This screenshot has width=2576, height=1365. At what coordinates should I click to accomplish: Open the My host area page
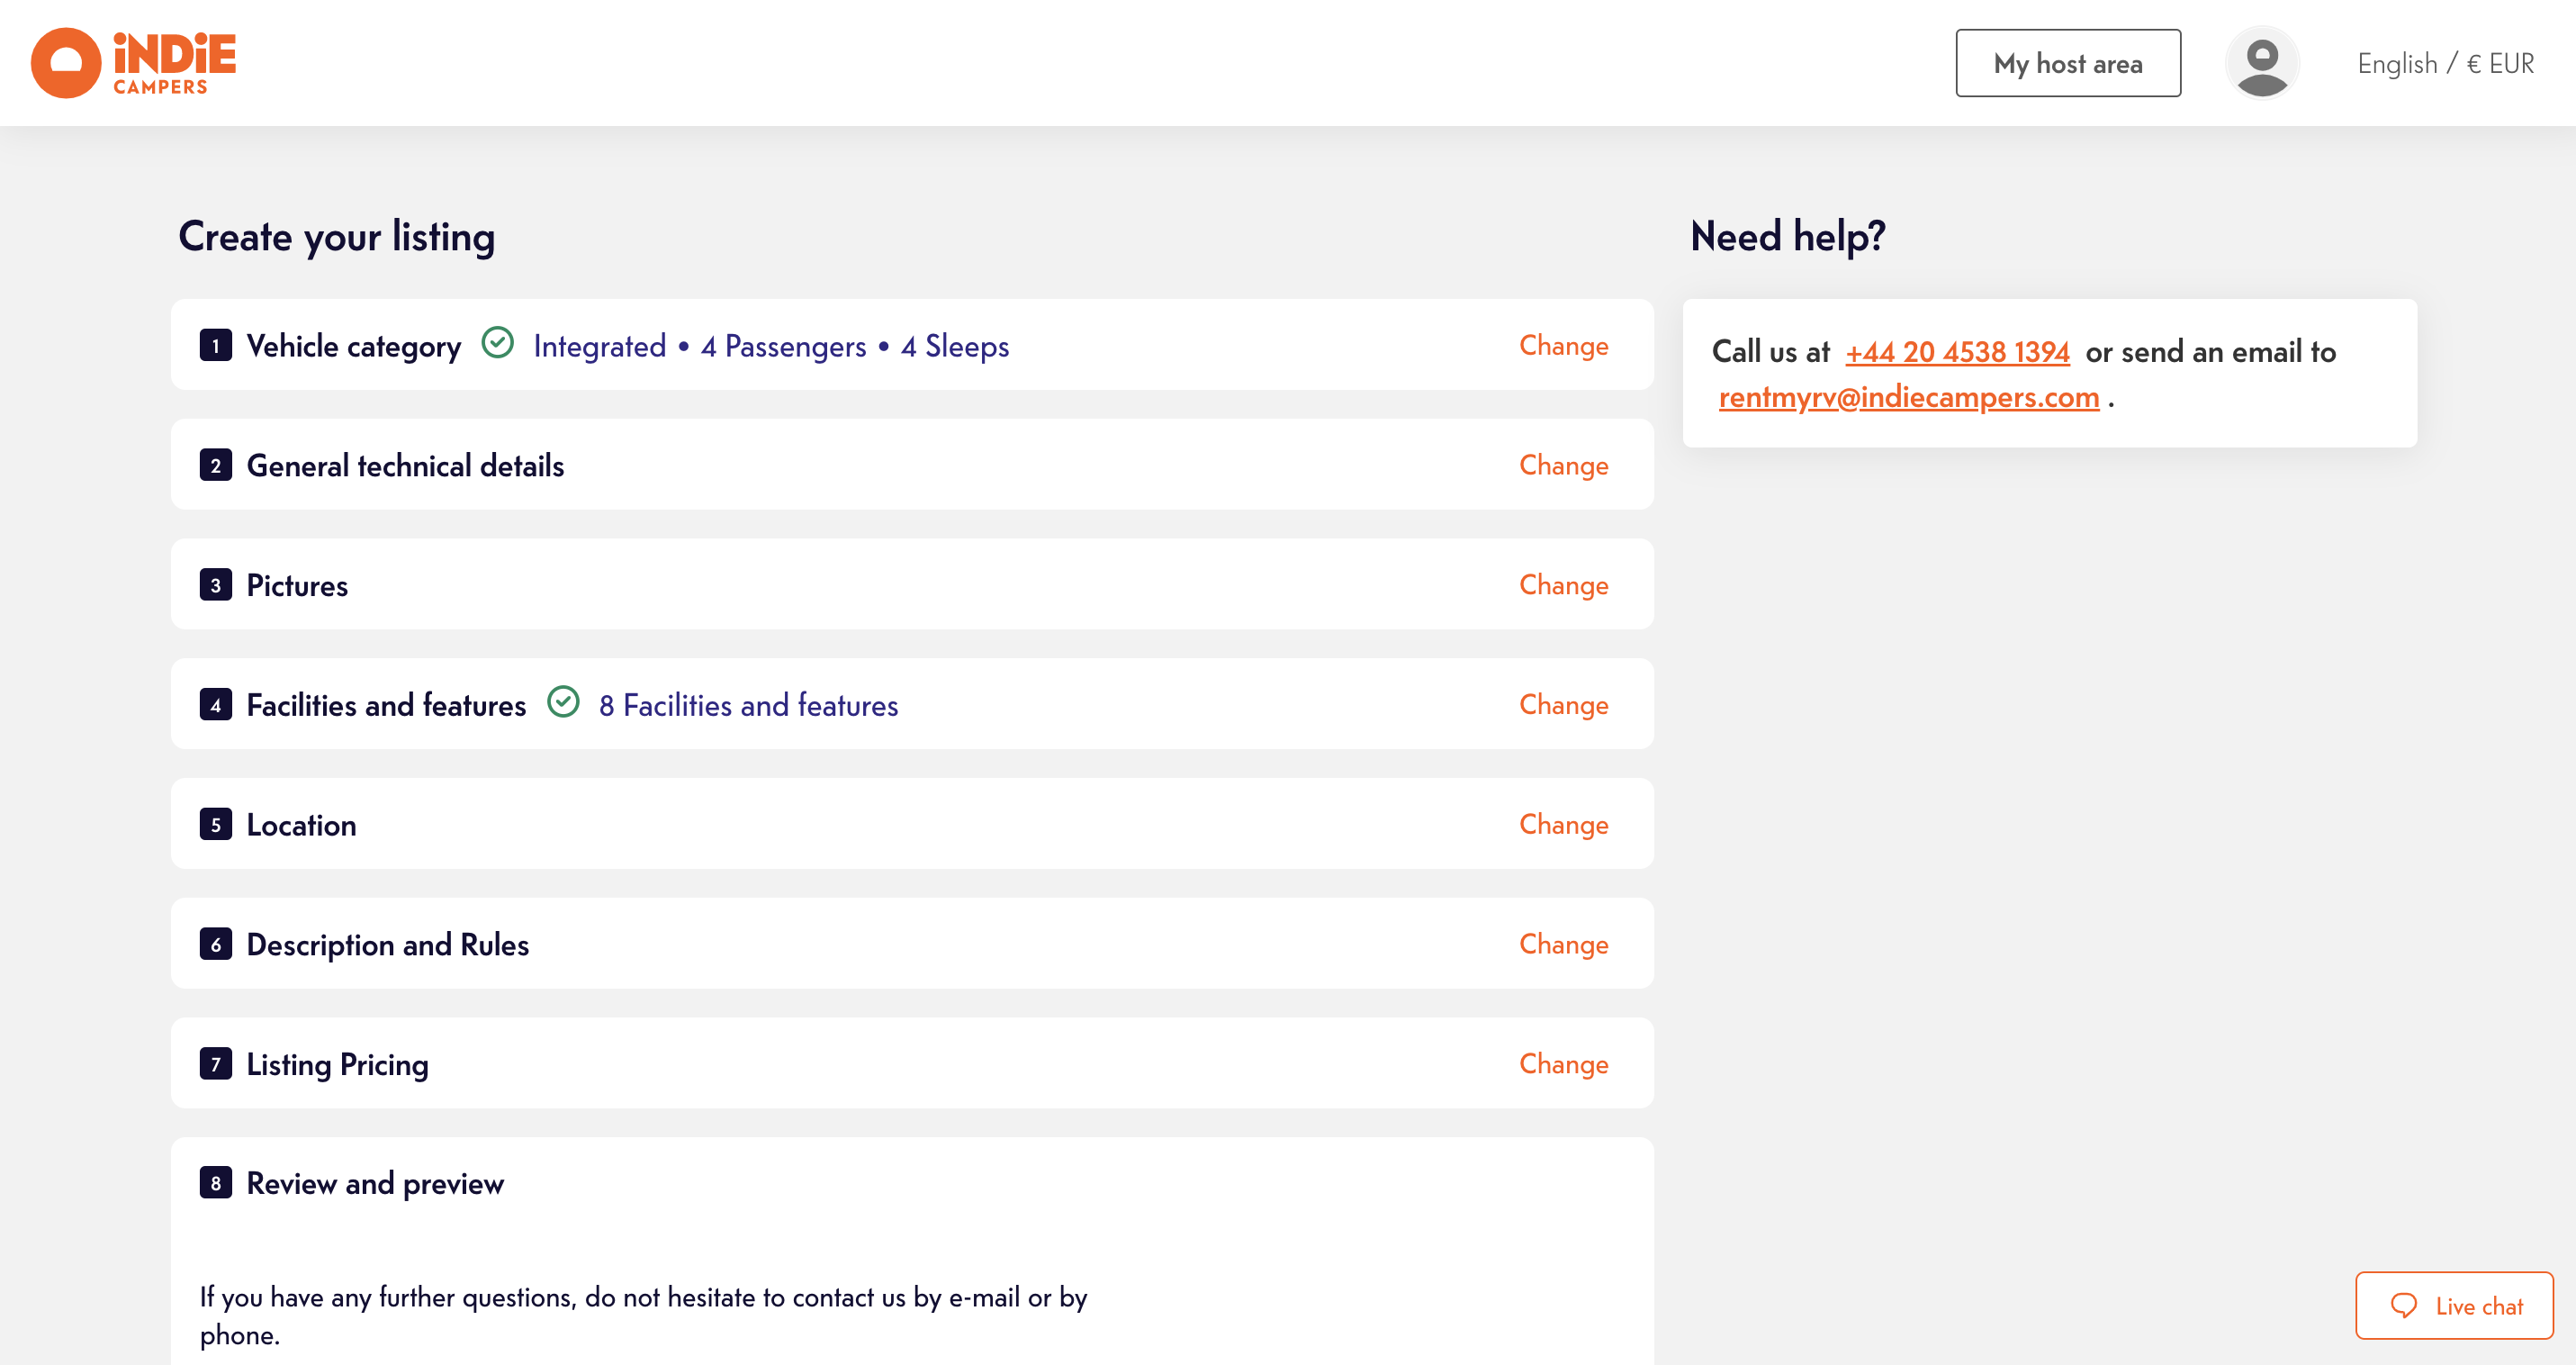2067,63
